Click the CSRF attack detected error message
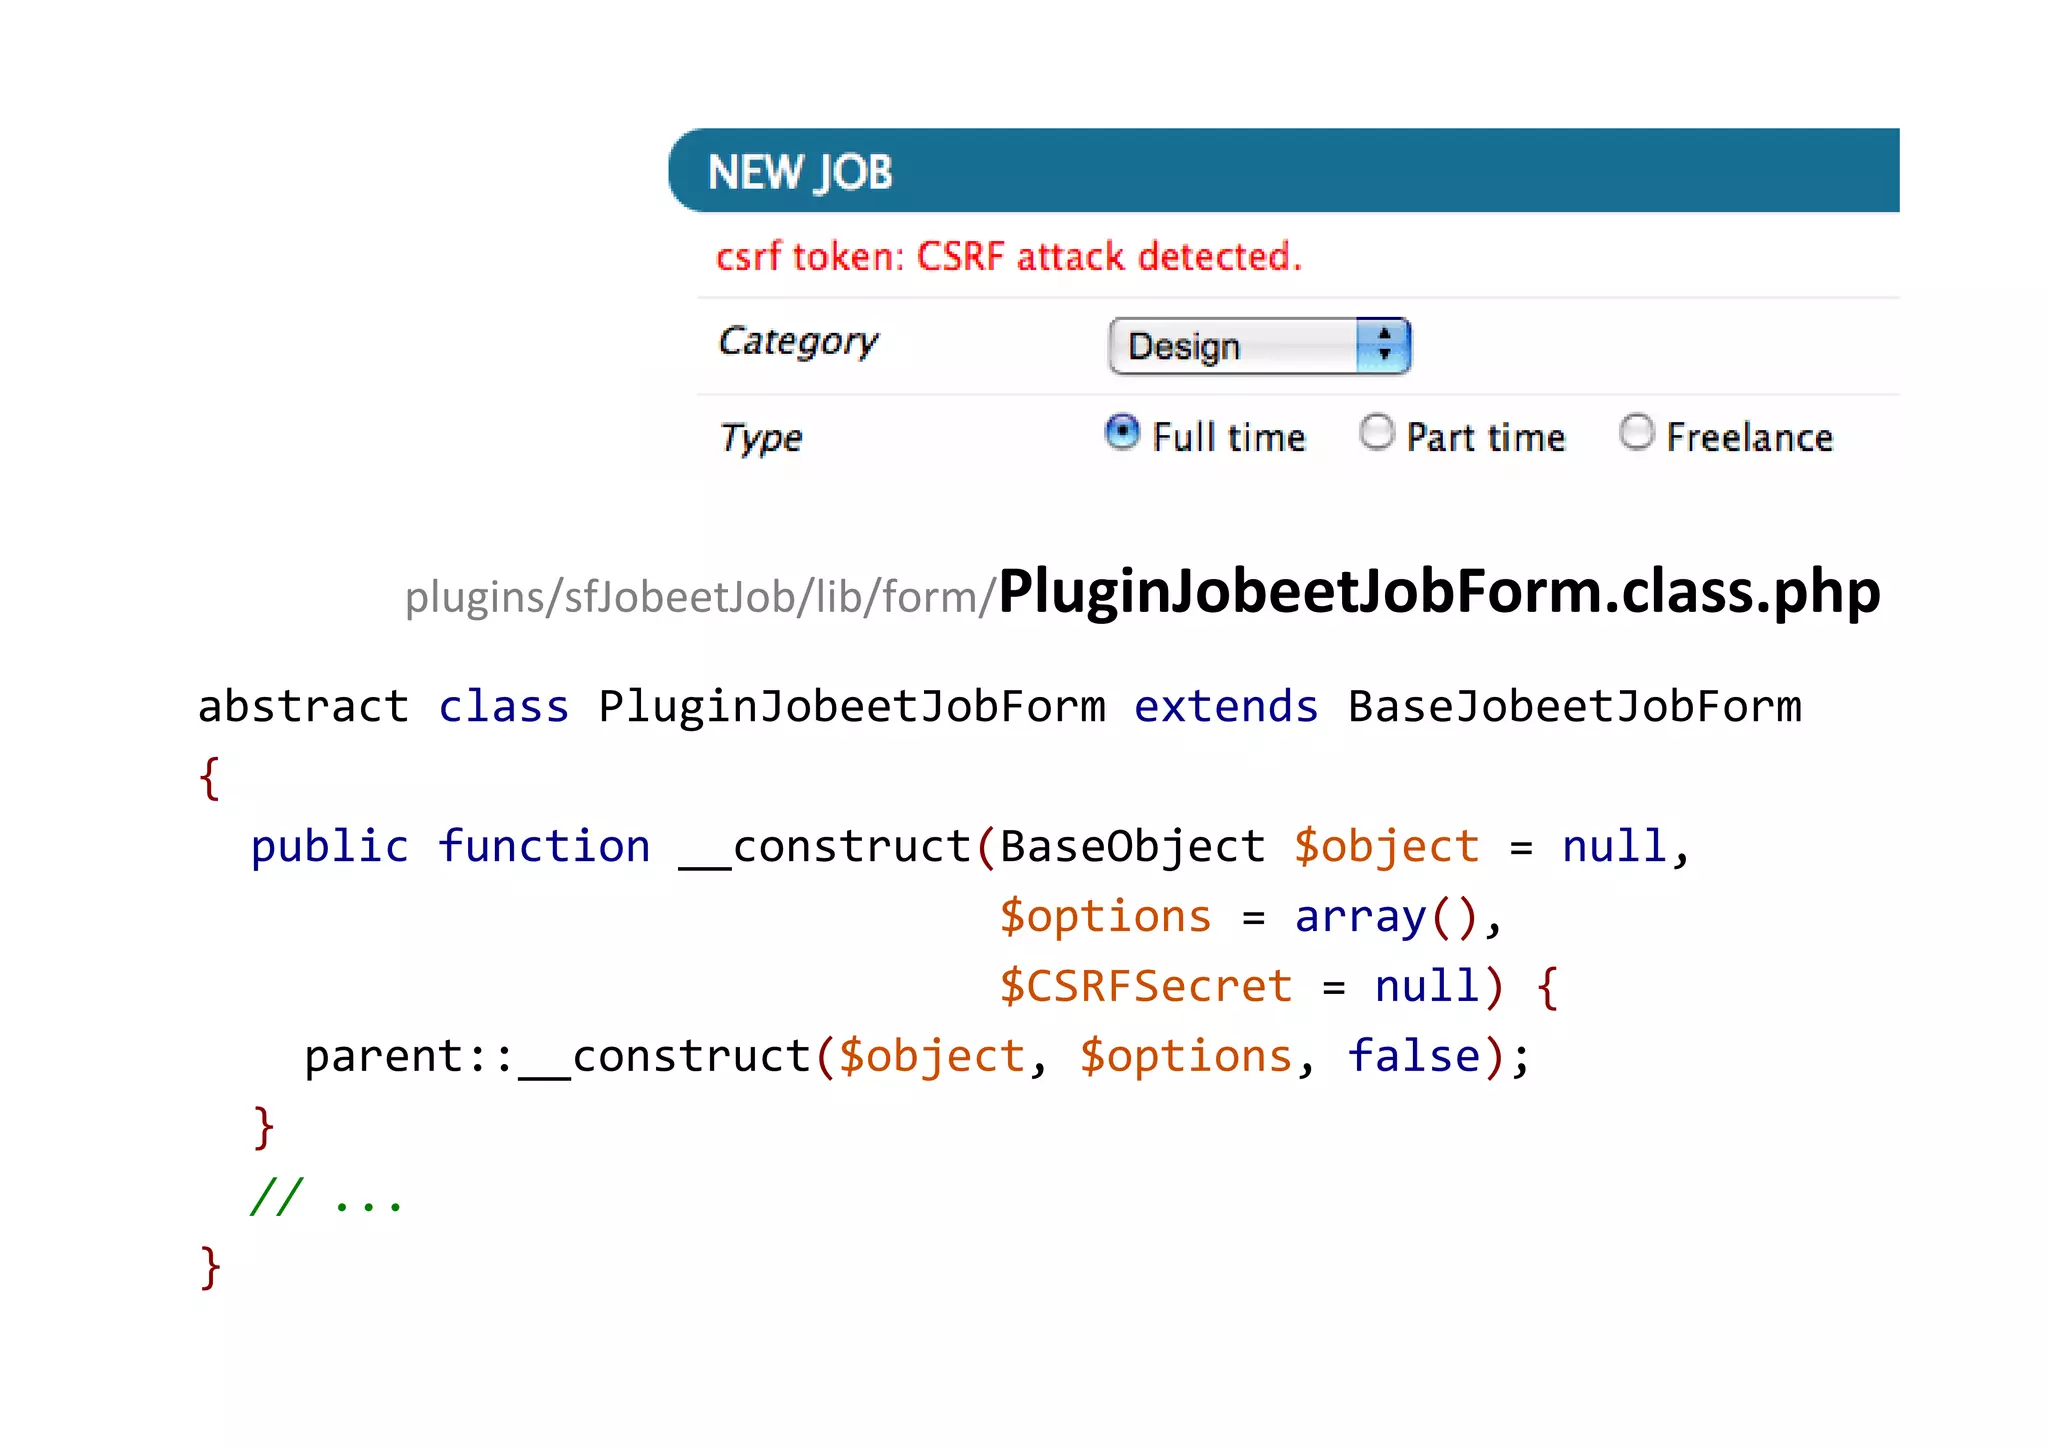 tap(1009, 257)
